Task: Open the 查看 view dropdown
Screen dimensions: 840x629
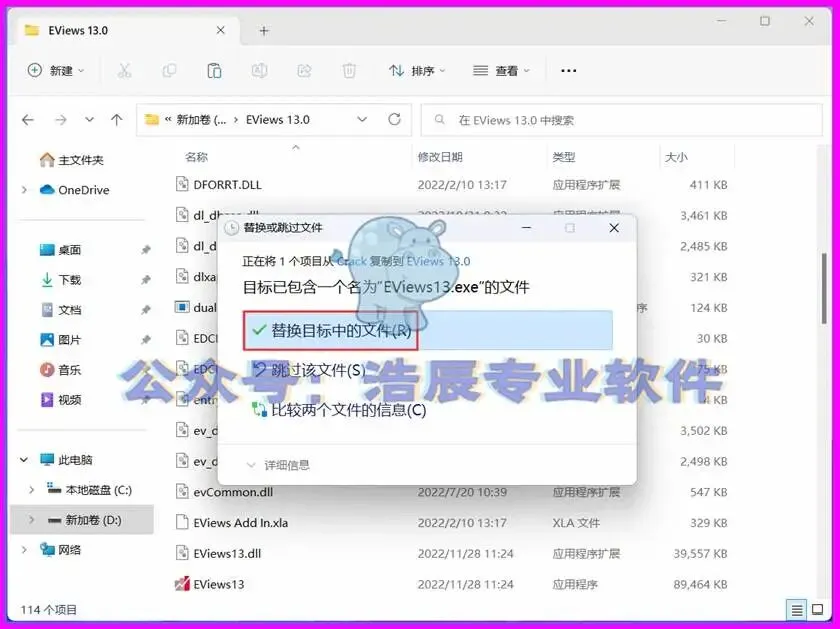Action: (x=501, y=70)
